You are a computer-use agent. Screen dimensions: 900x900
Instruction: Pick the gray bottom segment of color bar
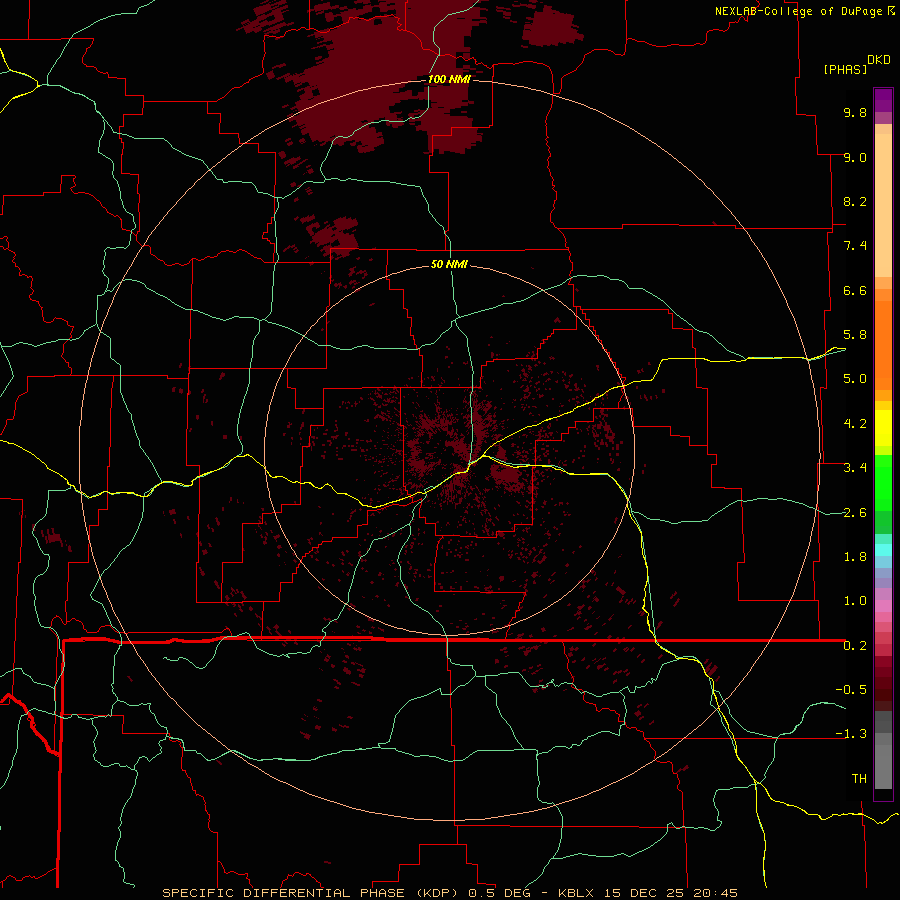[x=883, y=766]
